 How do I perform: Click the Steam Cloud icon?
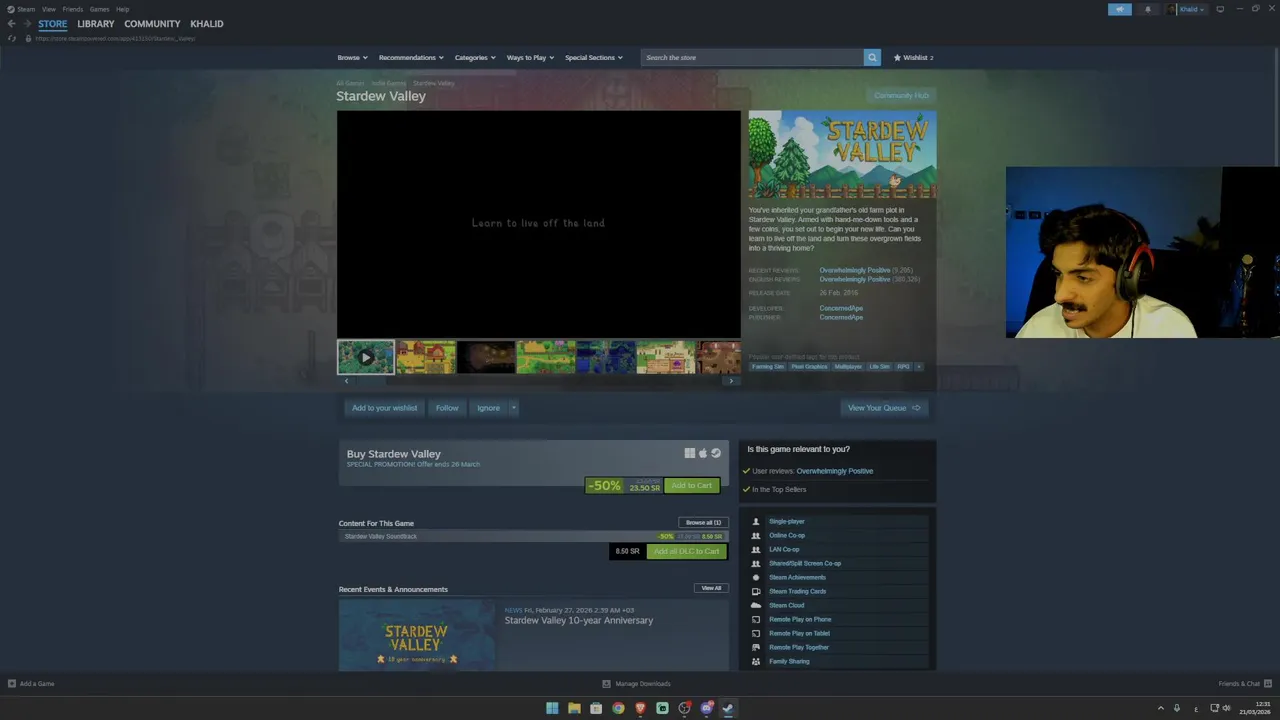pyautogui.click(x=756, y=605)
